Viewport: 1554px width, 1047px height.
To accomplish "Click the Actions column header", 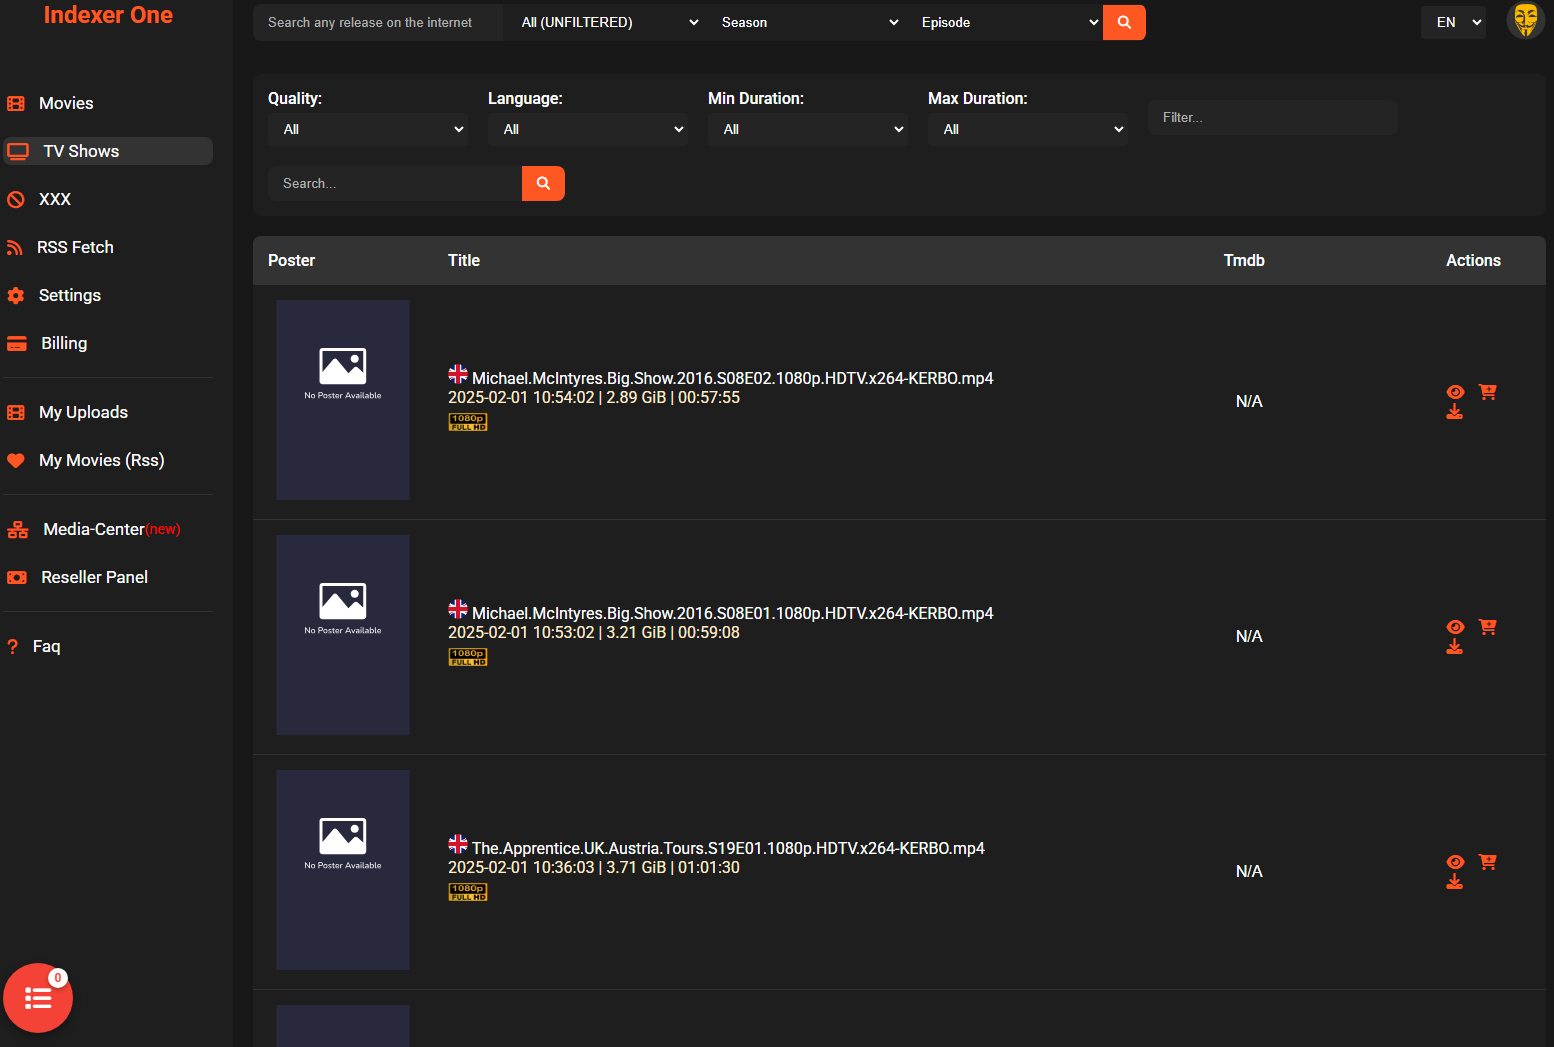I will point(1473,260).
